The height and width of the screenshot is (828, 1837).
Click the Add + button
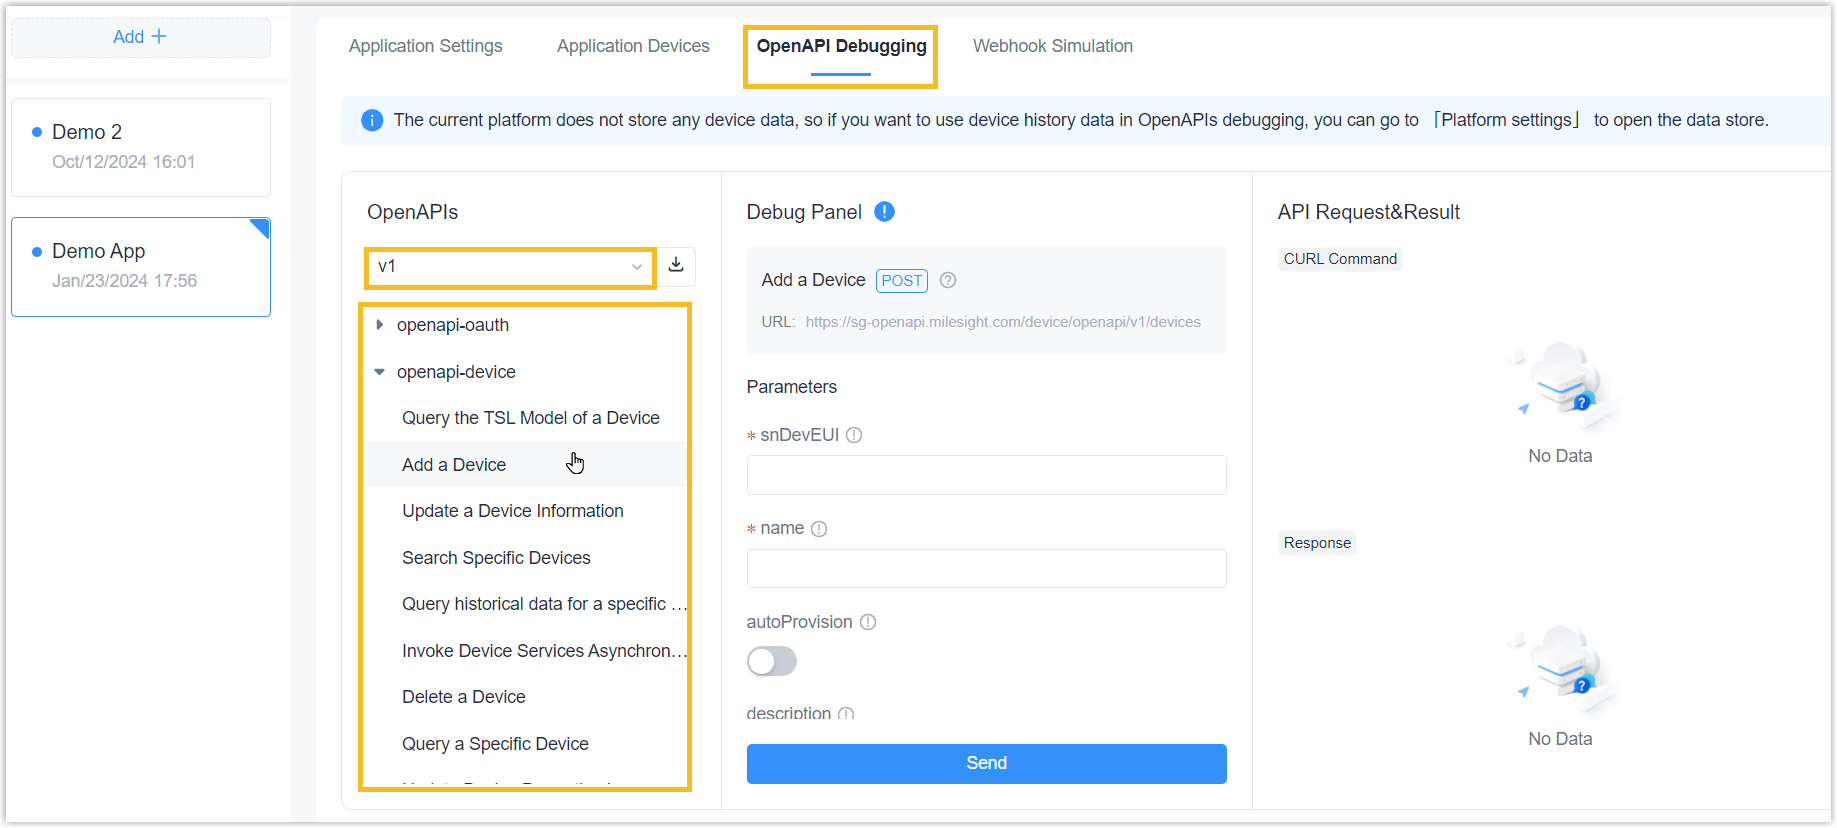pyautogui.click(x=141, y=37)
